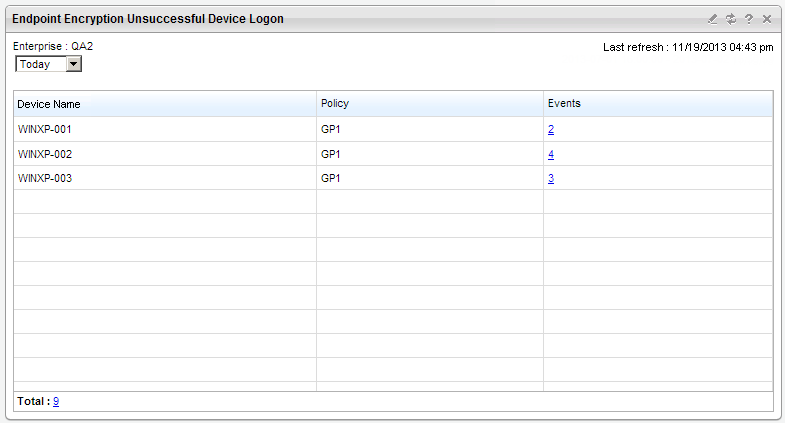Select the WINXP-001 device name cell

[x=45, y=130]
